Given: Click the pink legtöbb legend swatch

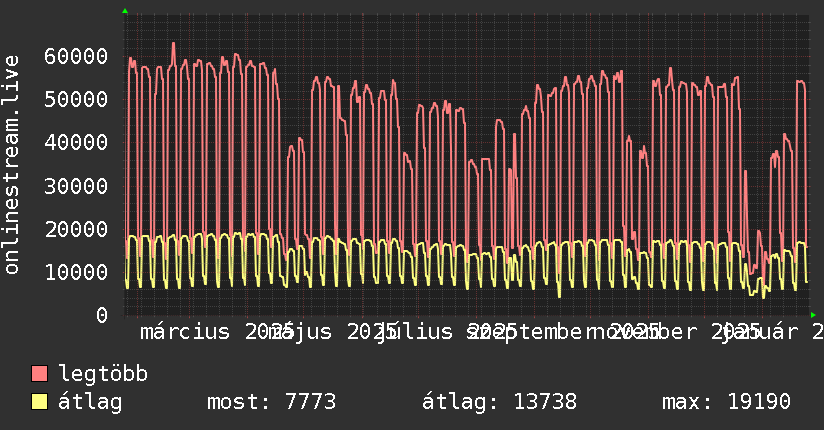Looking at the screenshot, I should tap(39, 373).
